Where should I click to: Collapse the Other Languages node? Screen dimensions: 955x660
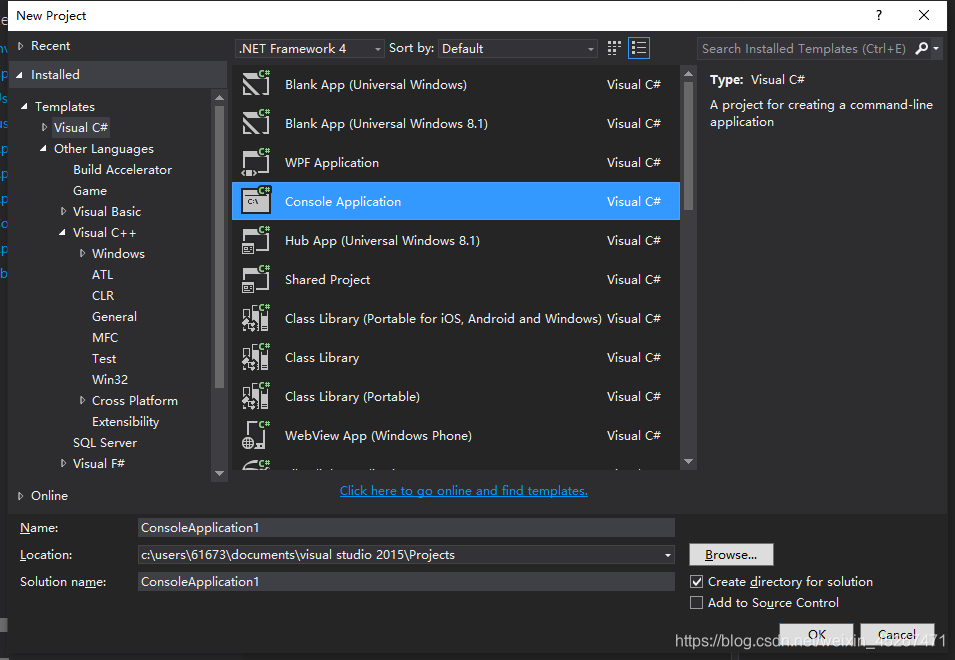pos(43,149)
